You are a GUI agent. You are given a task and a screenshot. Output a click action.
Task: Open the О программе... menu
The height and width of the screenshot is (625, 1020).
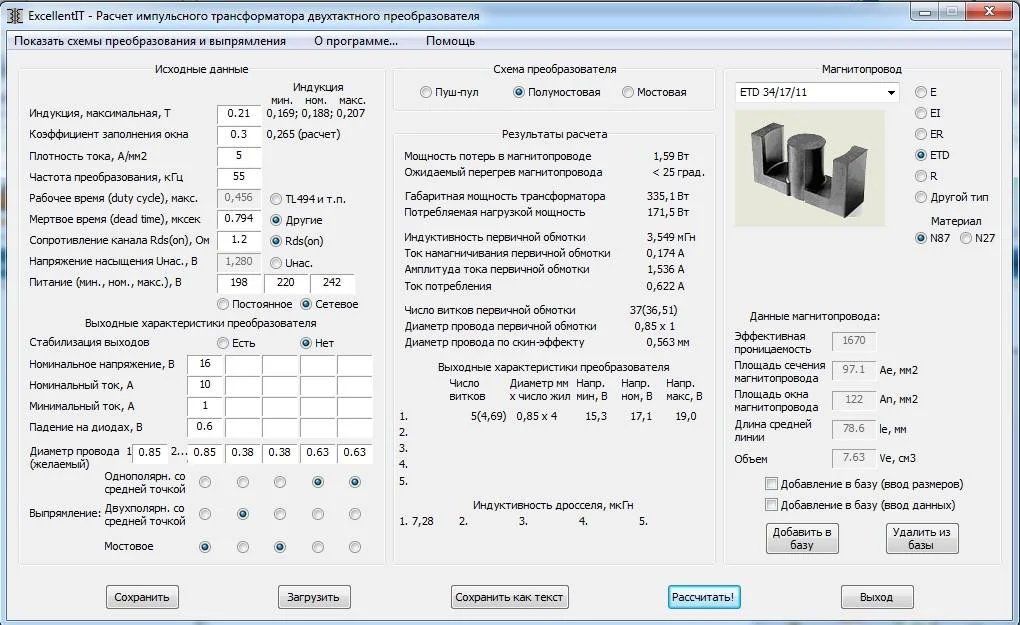tap(355, 41)
